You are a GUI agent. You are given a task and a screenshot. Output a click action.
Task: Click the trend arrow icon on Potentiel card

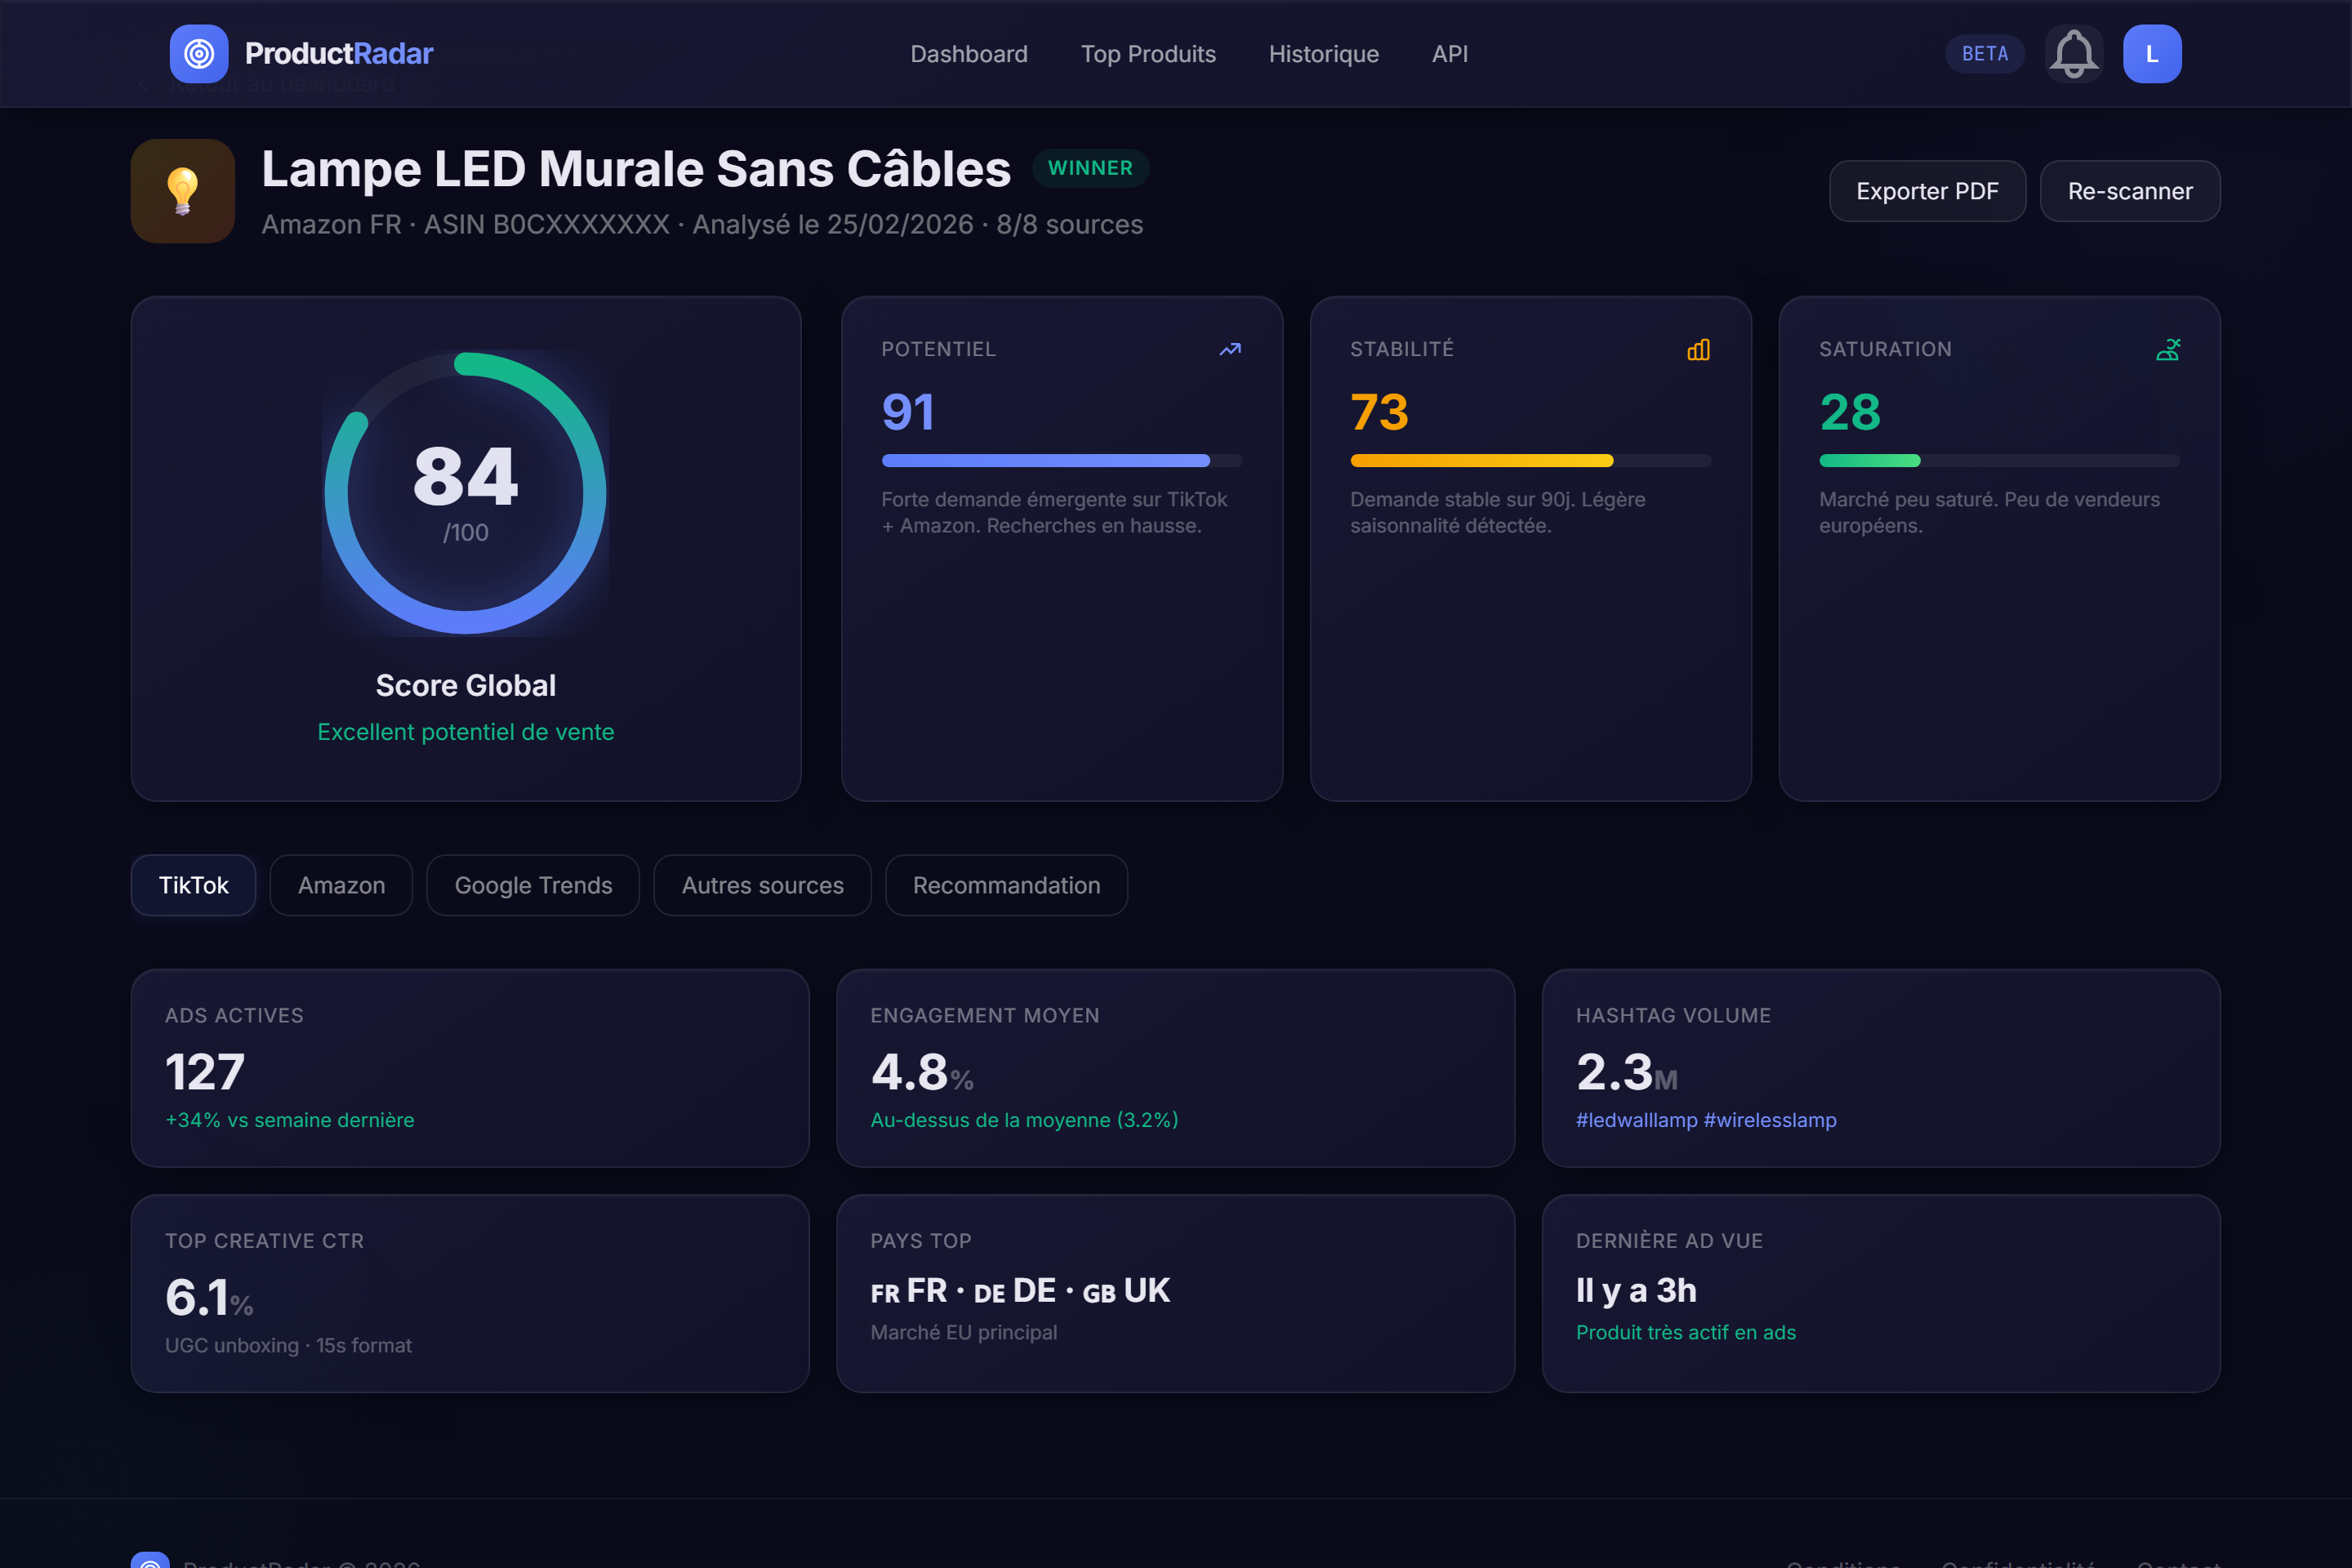[x=1230, y=349]
